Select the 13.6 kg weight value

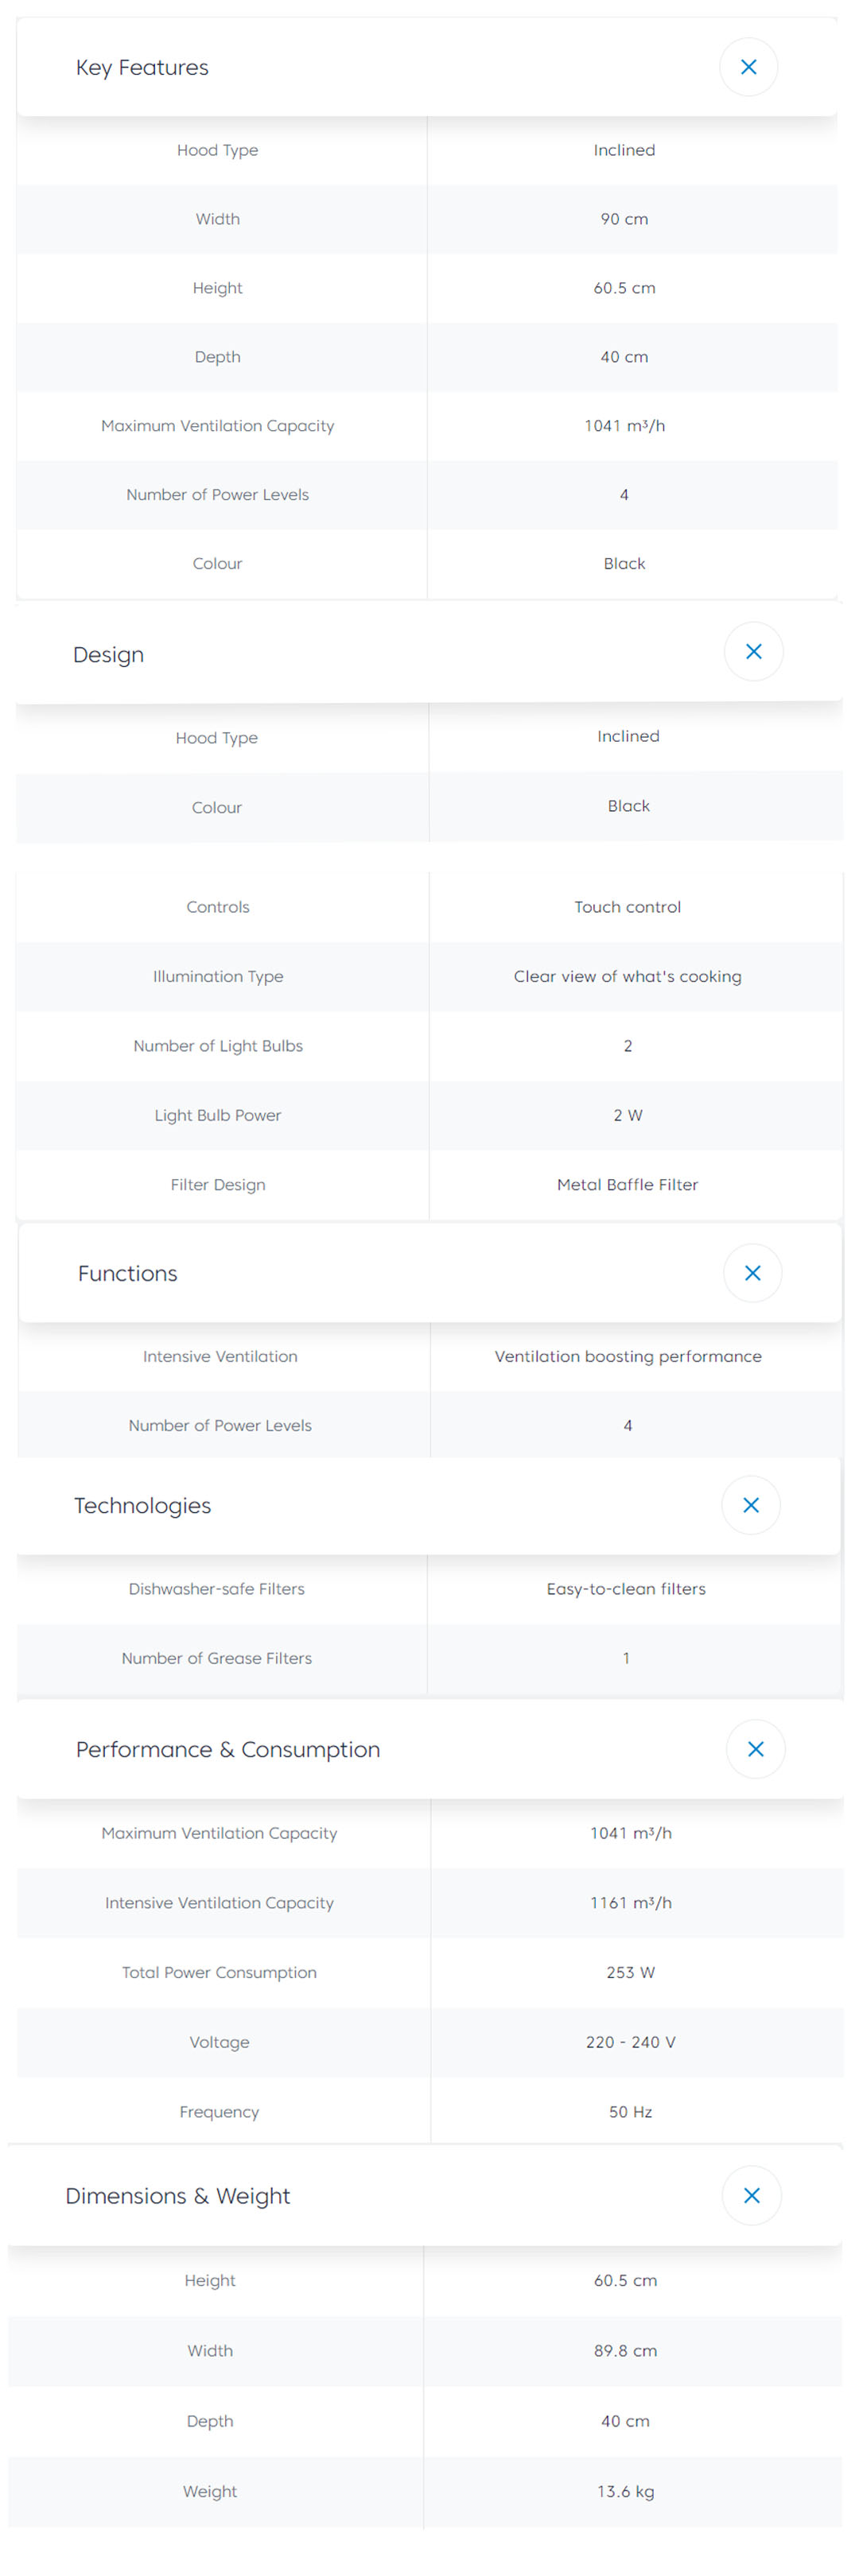[x=625, y=2491]
